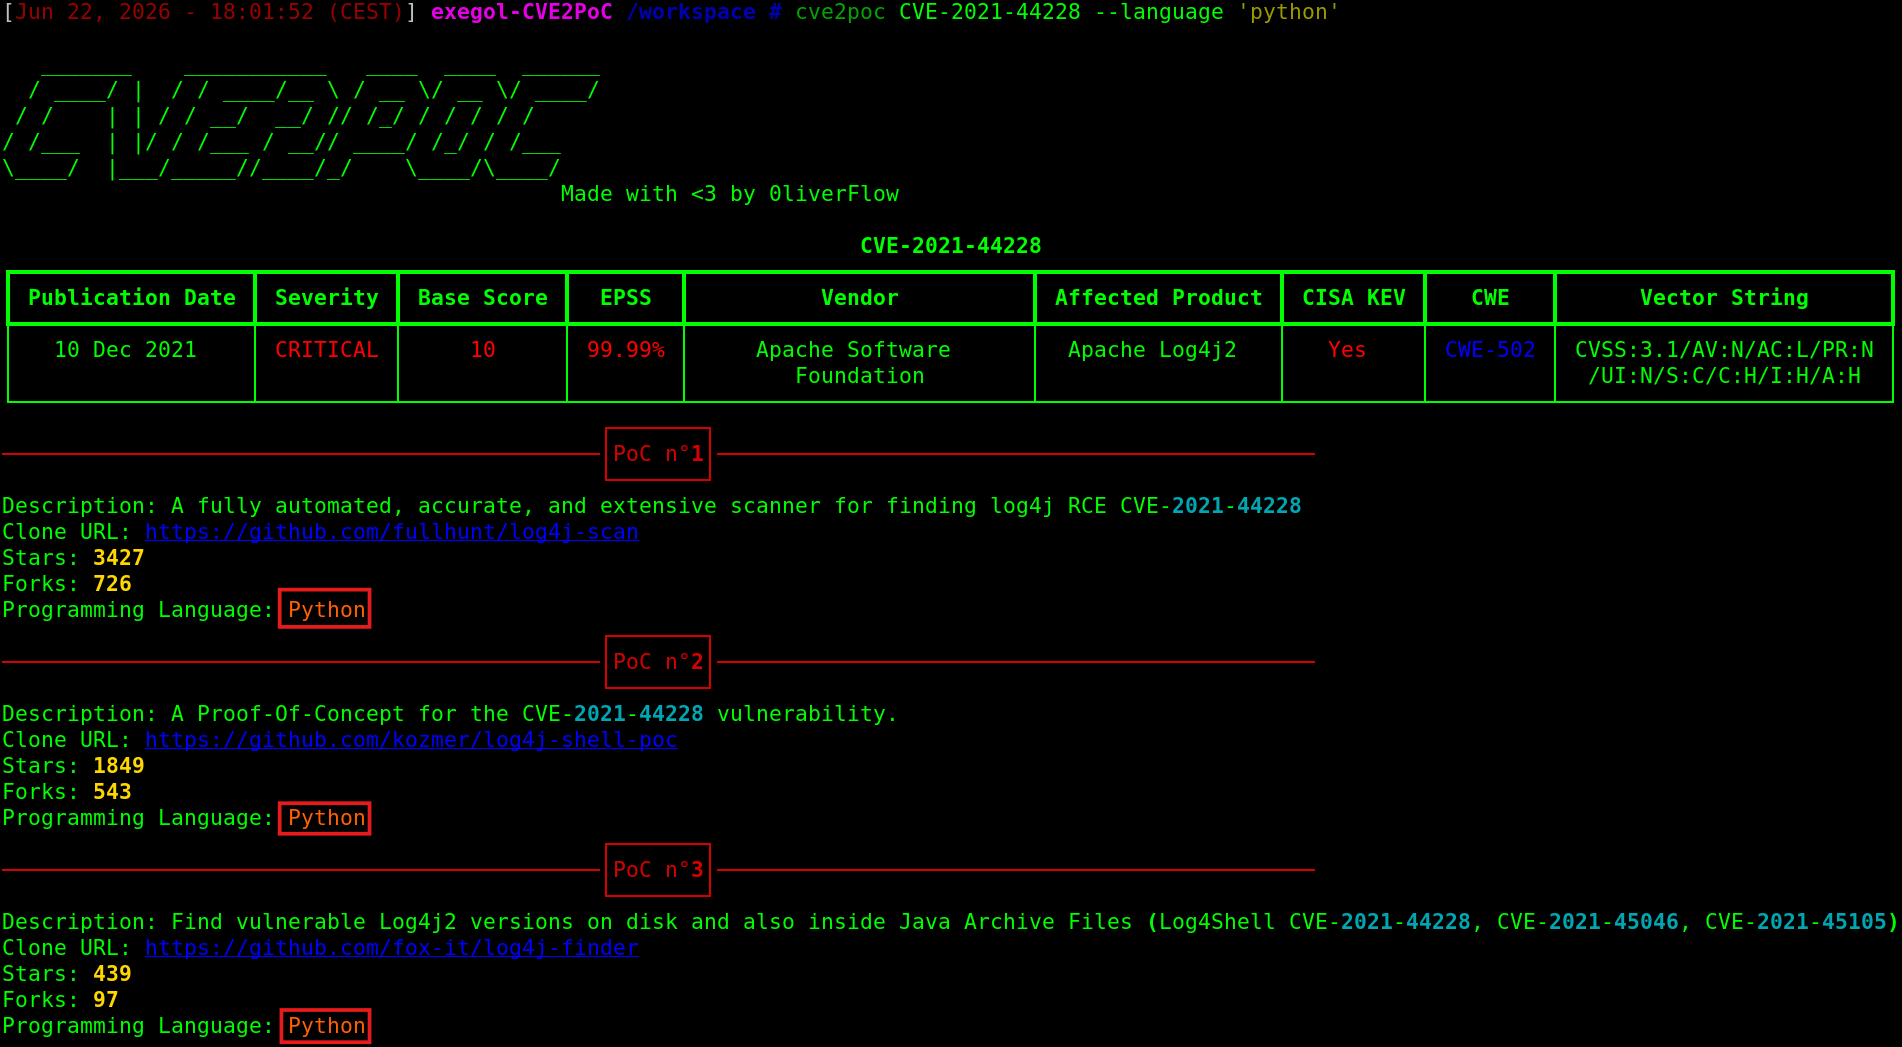
Task: Click the 'python' language argument
Action: pos(1288,13)
